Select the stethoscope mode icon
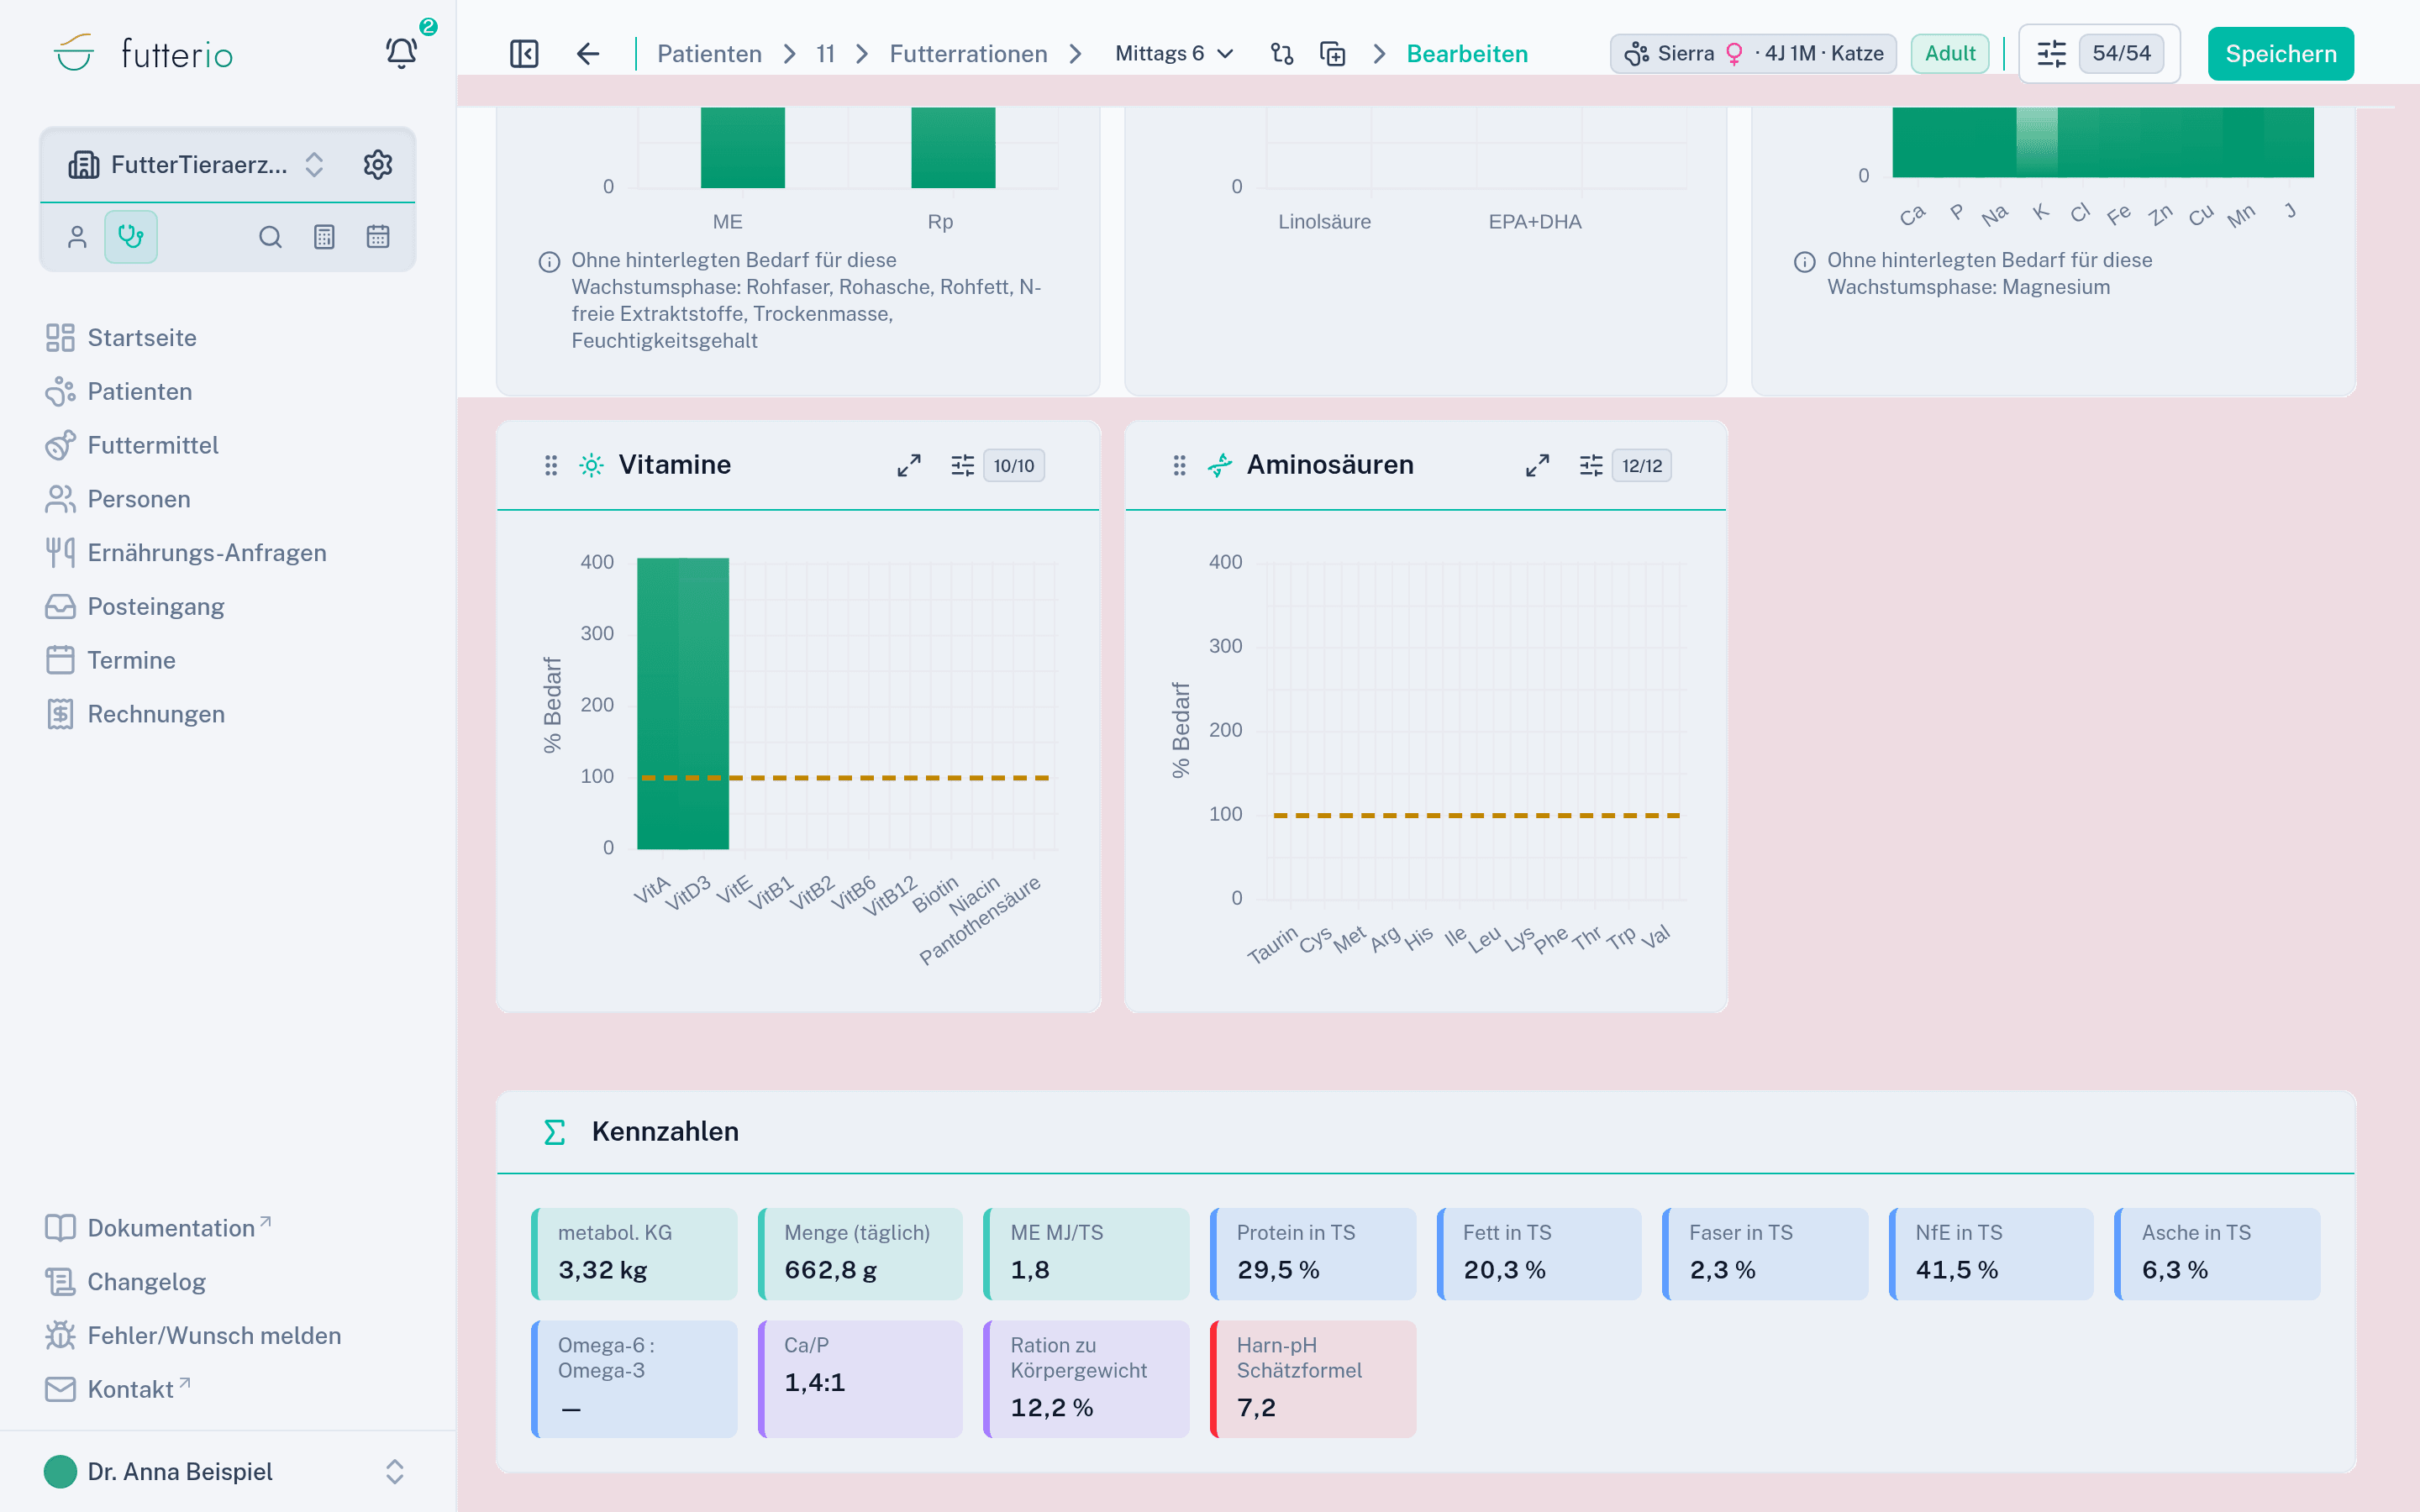 tap(131, 237)
